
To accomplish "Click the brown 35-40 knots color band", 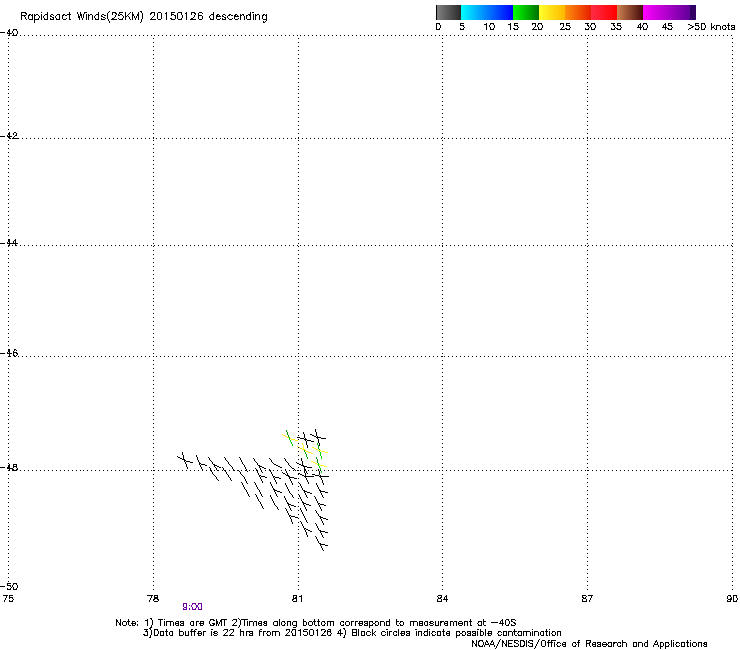I will pos(630,12).
